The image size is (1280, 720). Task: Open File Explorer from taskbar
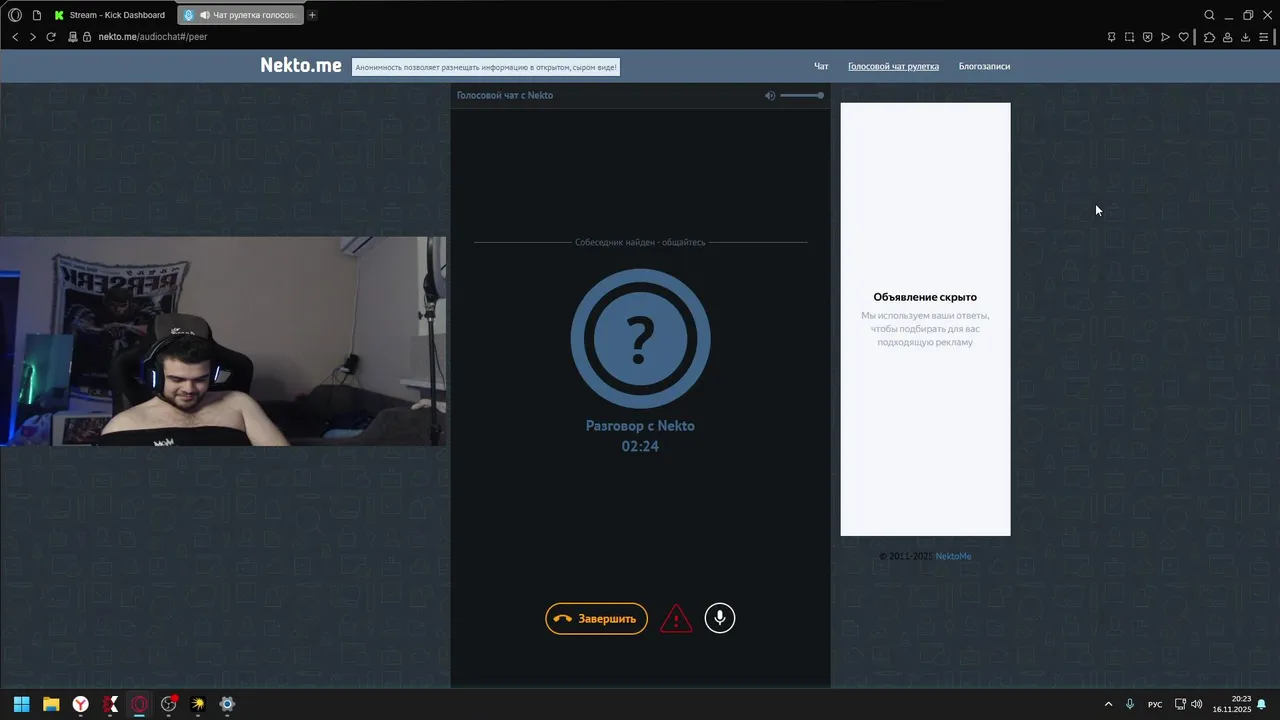click(51, 704)
